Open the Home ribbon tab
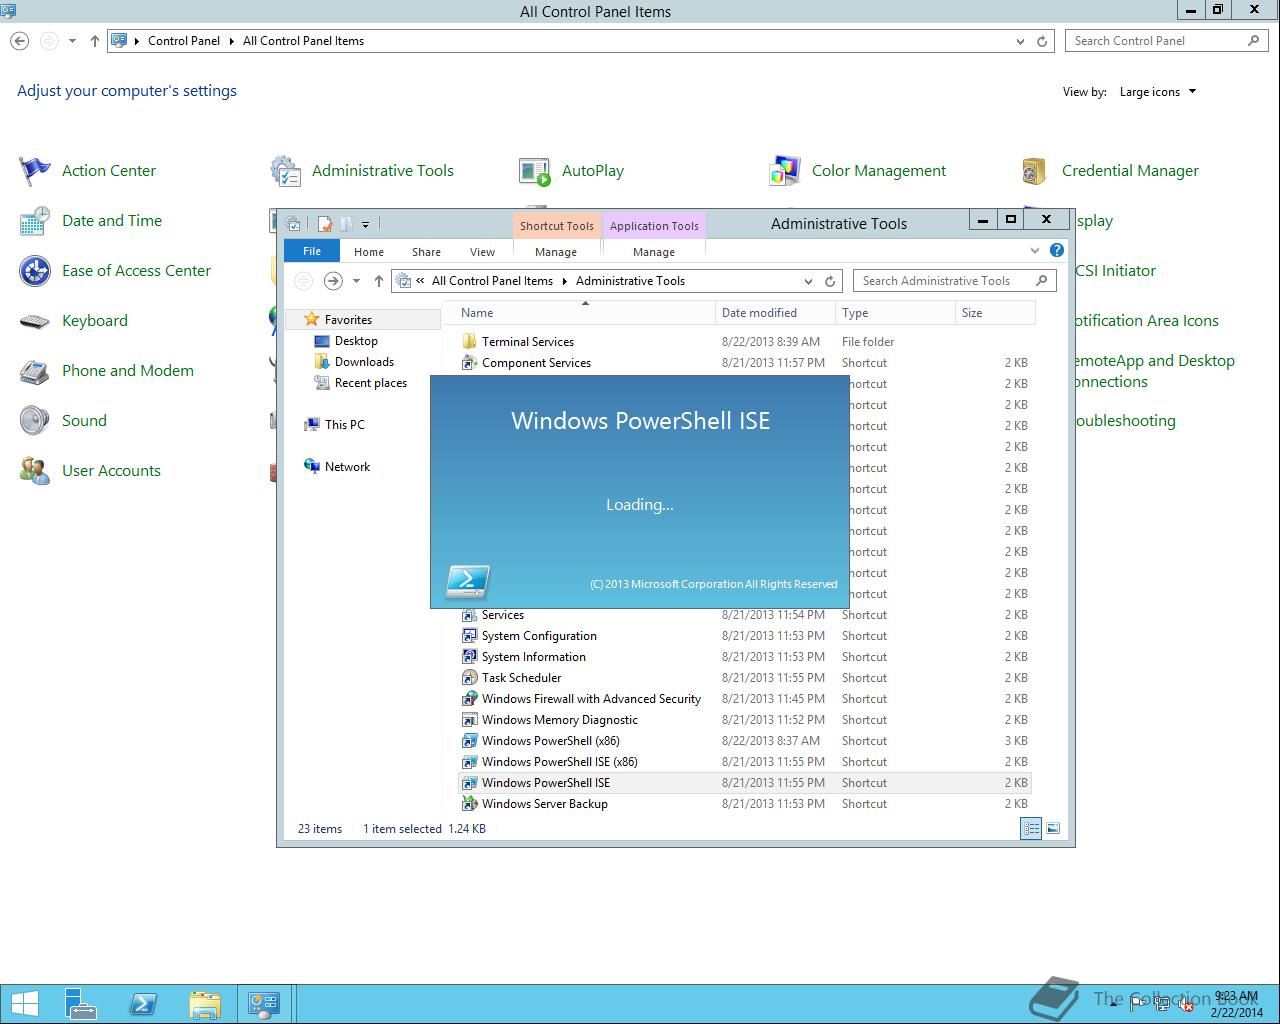The image size is (1280, 1024). click(369, 252)
